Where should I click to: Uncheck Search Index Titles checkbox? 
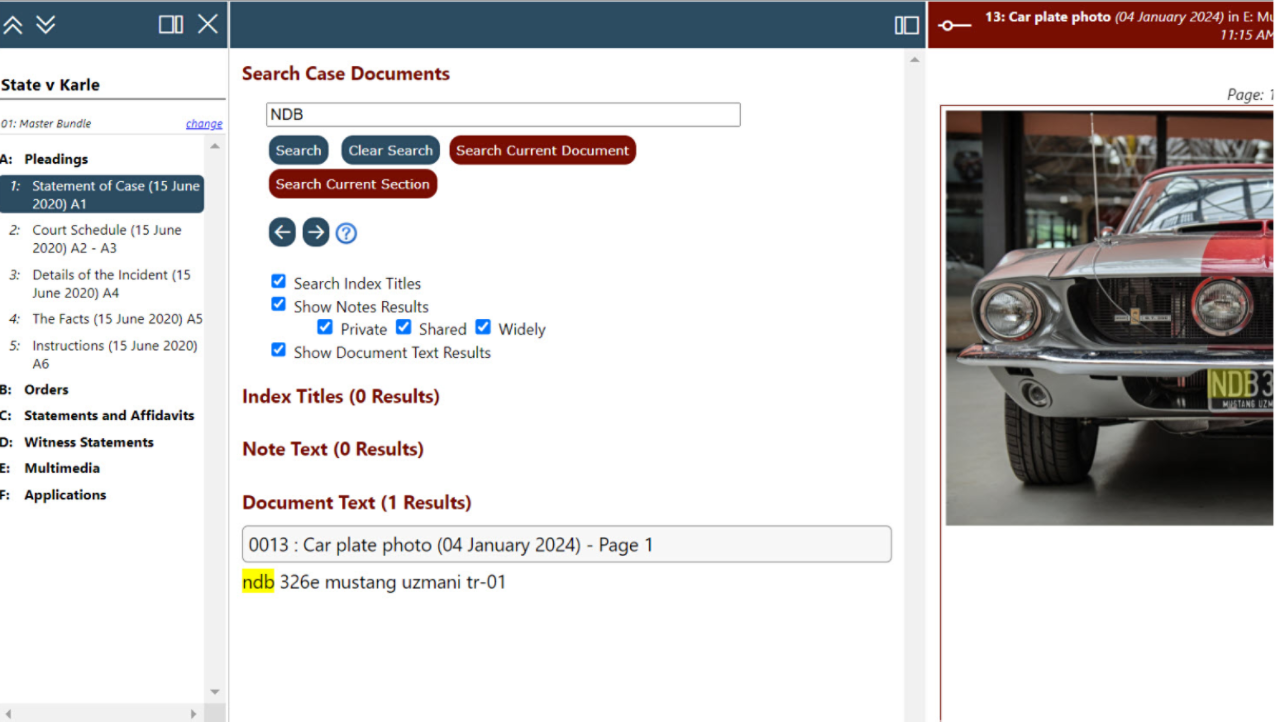(279, 282)
